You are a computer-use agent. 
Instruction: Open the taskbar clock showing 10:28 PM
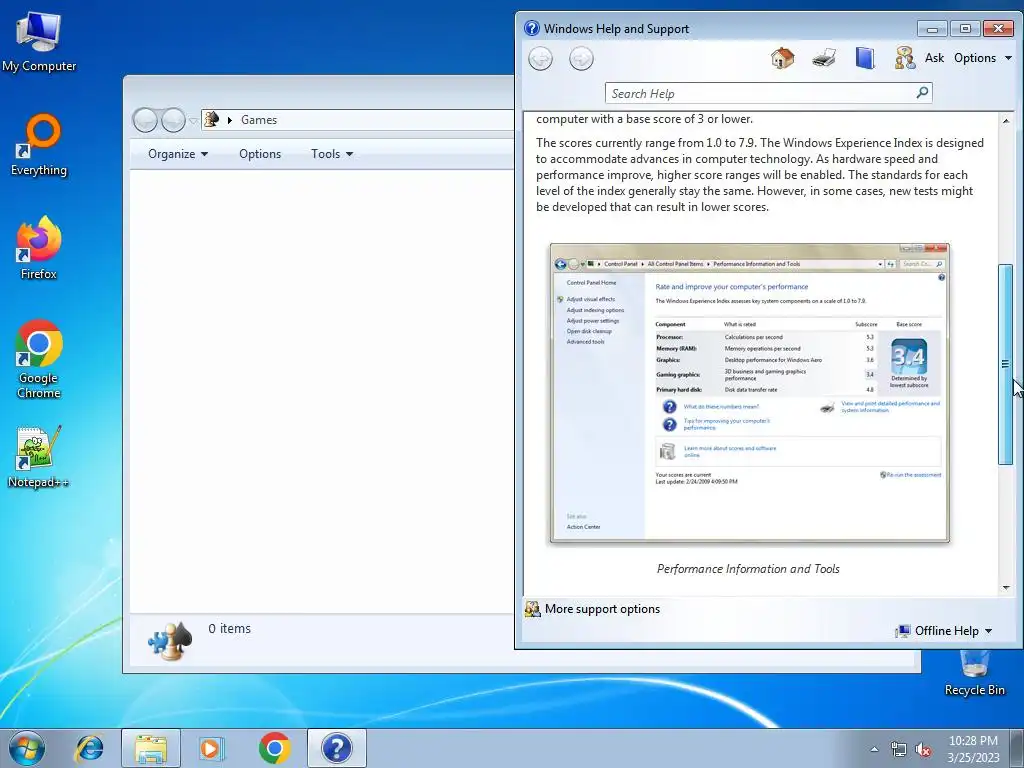[973, 749]
